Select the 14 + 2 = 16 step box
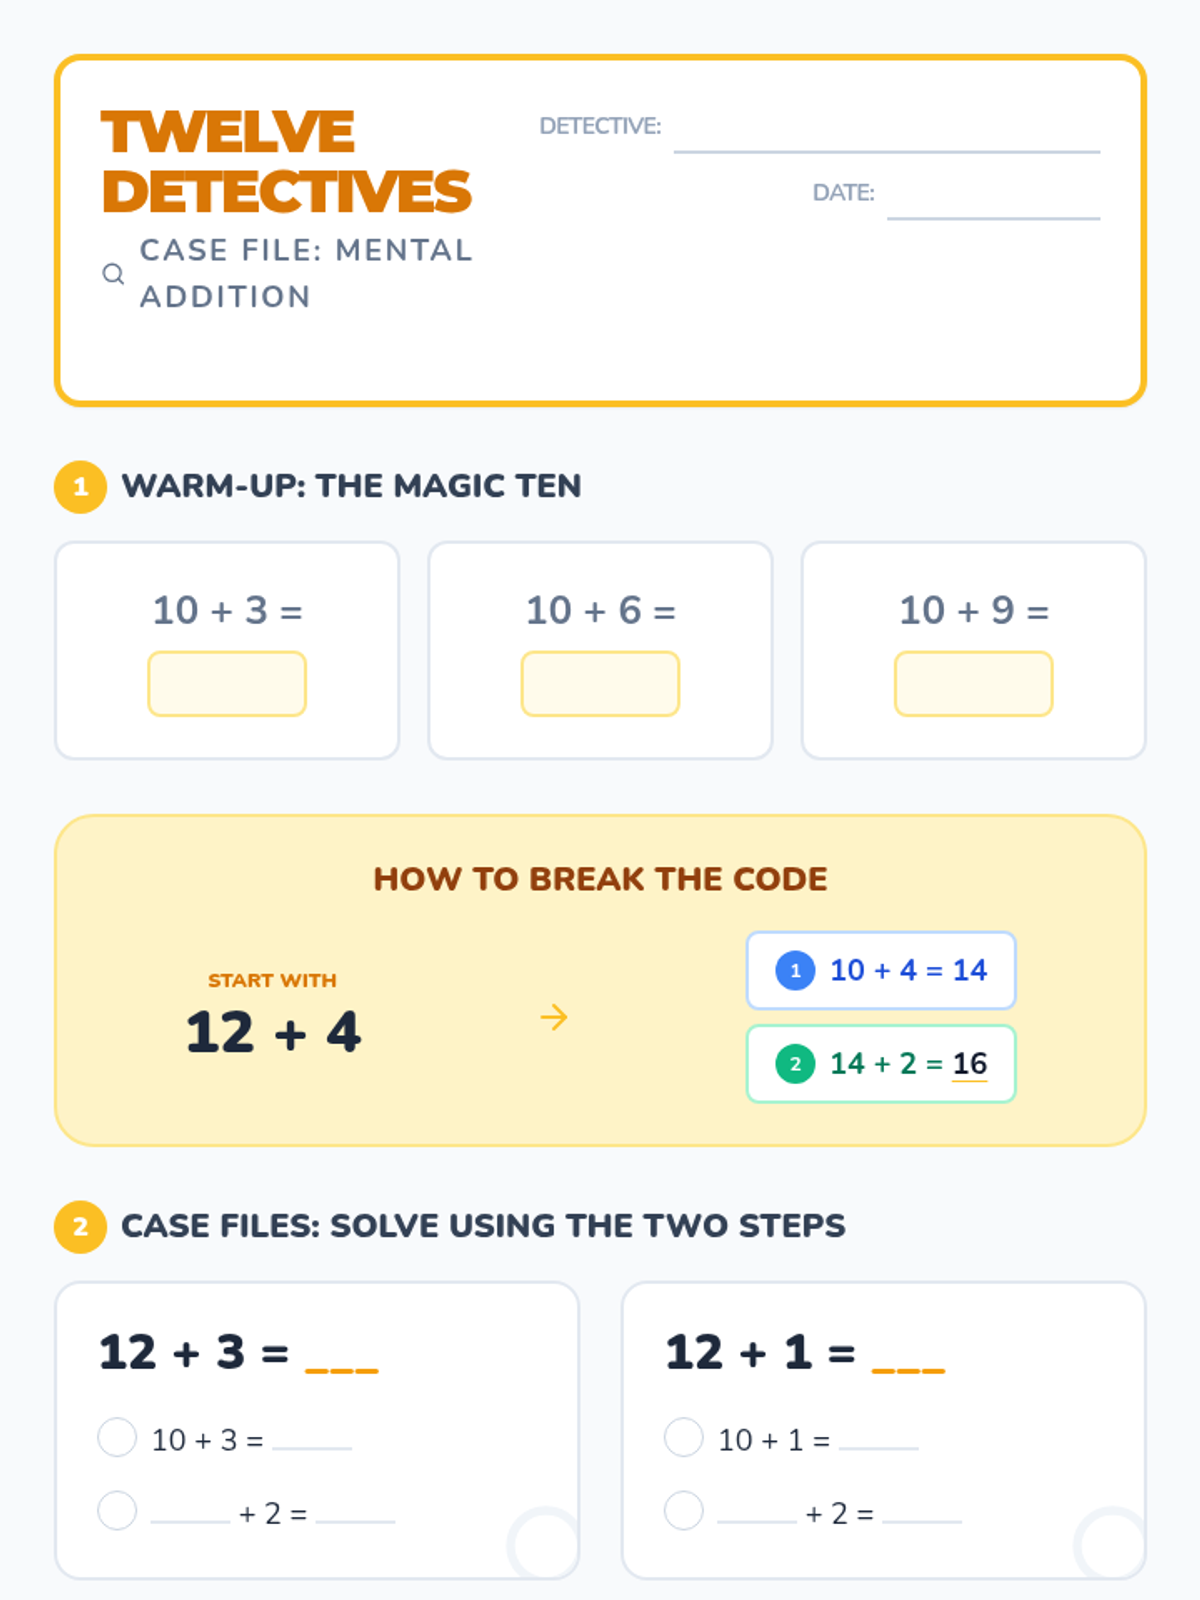The image size is (1200, 1600). pos(881,1064)
